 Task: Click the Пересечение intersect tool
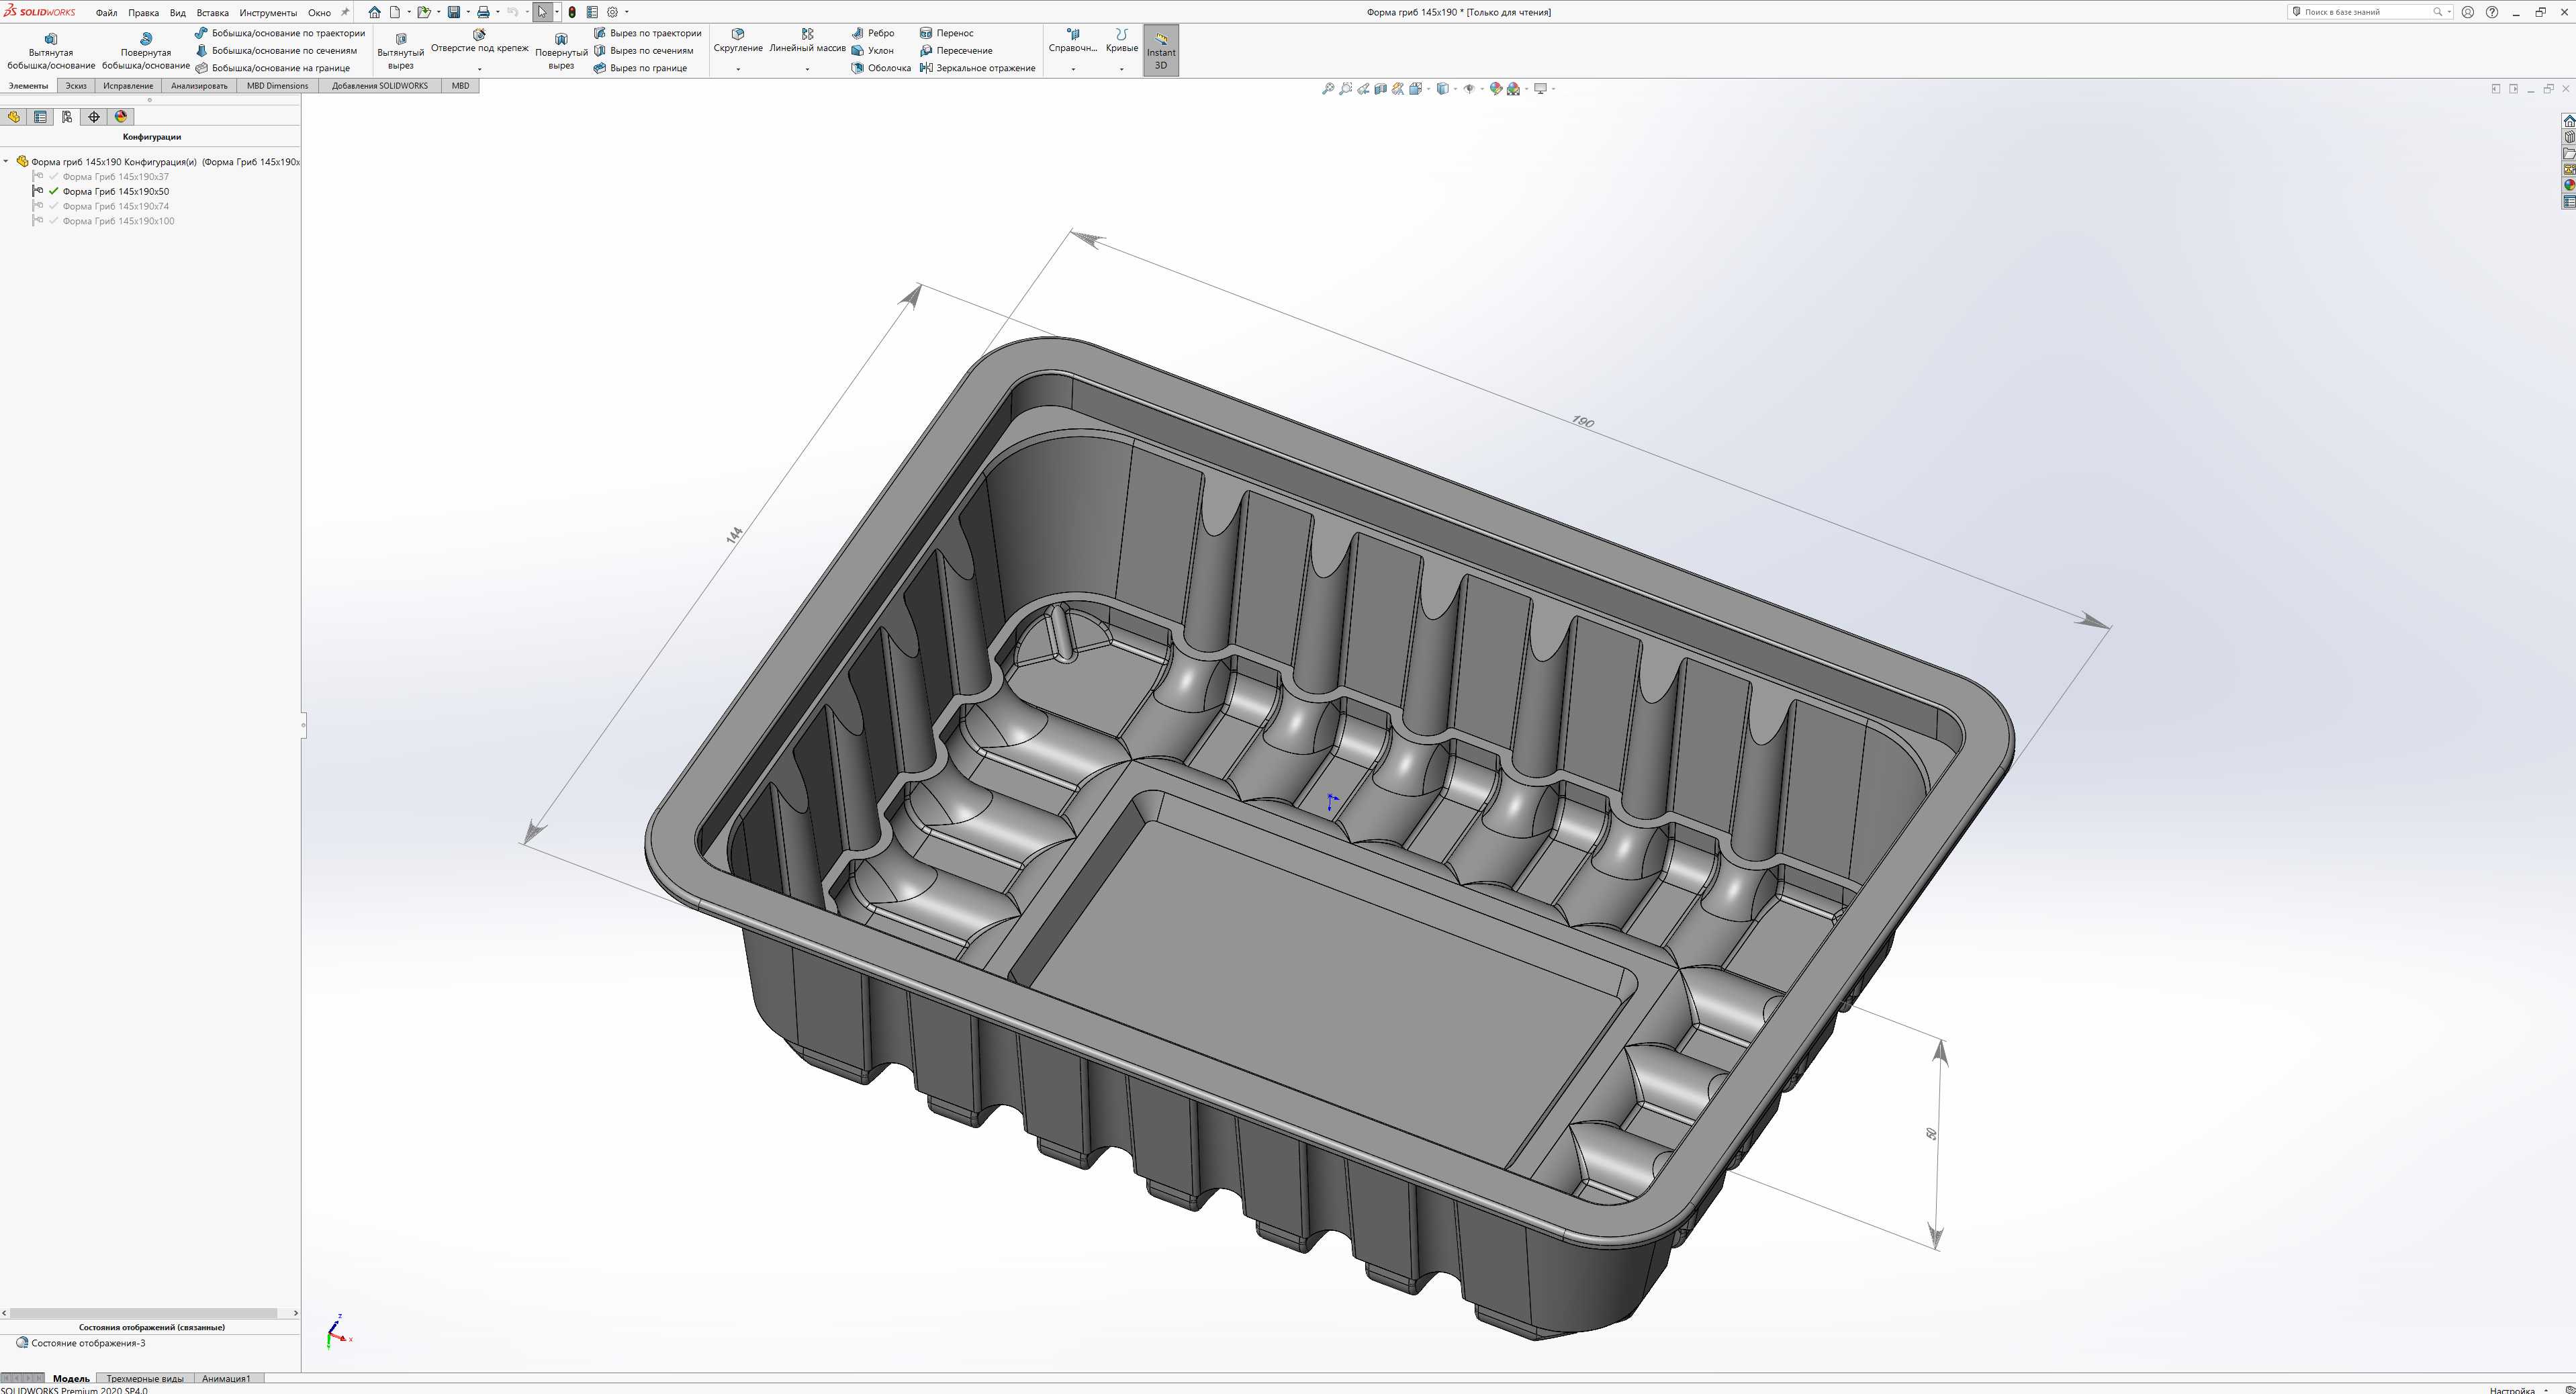[x=956, y=50]
